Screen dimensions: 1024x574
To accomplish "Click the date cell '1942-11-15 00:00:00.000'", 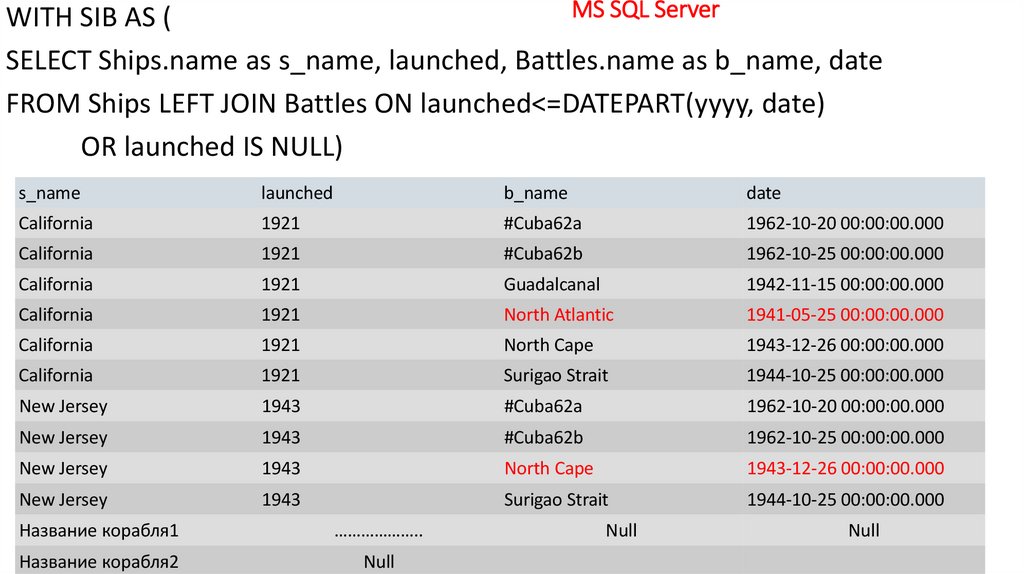I will [x=844, y=285].
